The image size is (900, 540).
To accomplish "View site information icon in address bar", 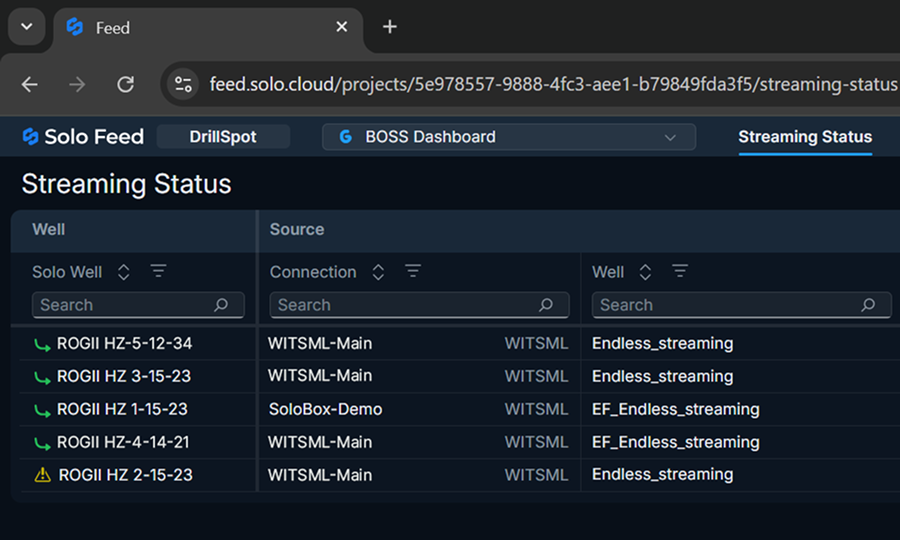I will coord(183,84).
